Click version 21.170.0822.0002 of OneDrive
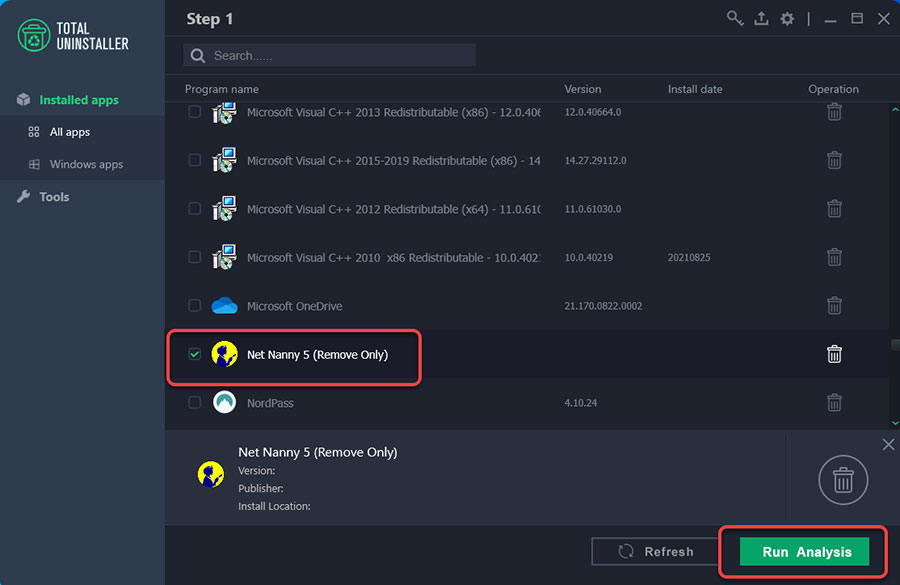This screenshot has width=900, height=585. click(x=603, y=306)
